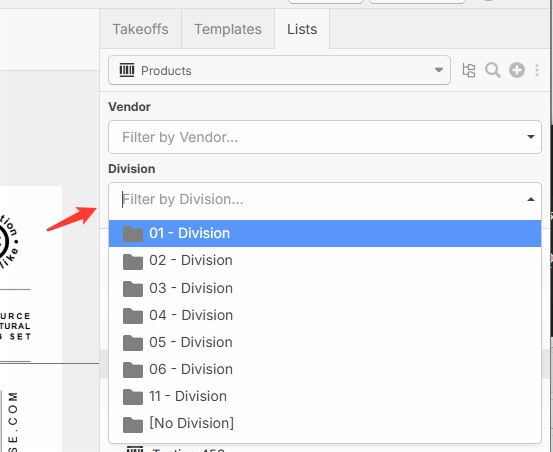Choose 01 - Division from list
This screenshot has height=452, width=553.
click(325, 233)
